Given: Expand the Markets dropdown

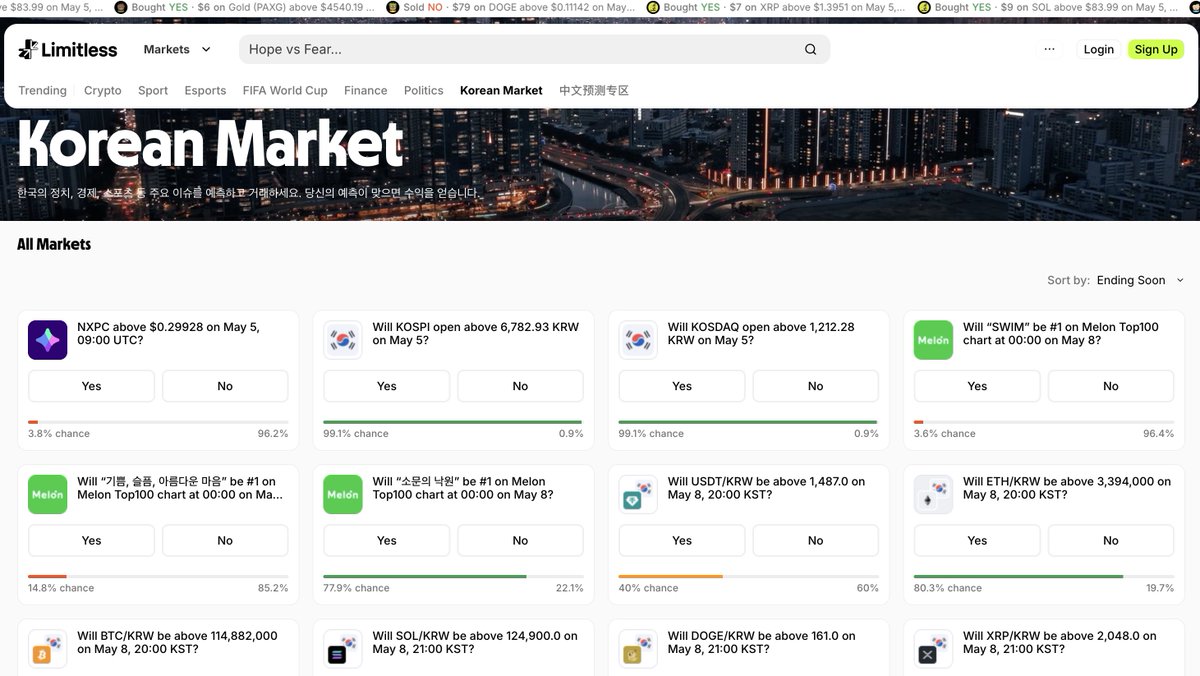Looking at the screenshot, I should click(177, 49).
